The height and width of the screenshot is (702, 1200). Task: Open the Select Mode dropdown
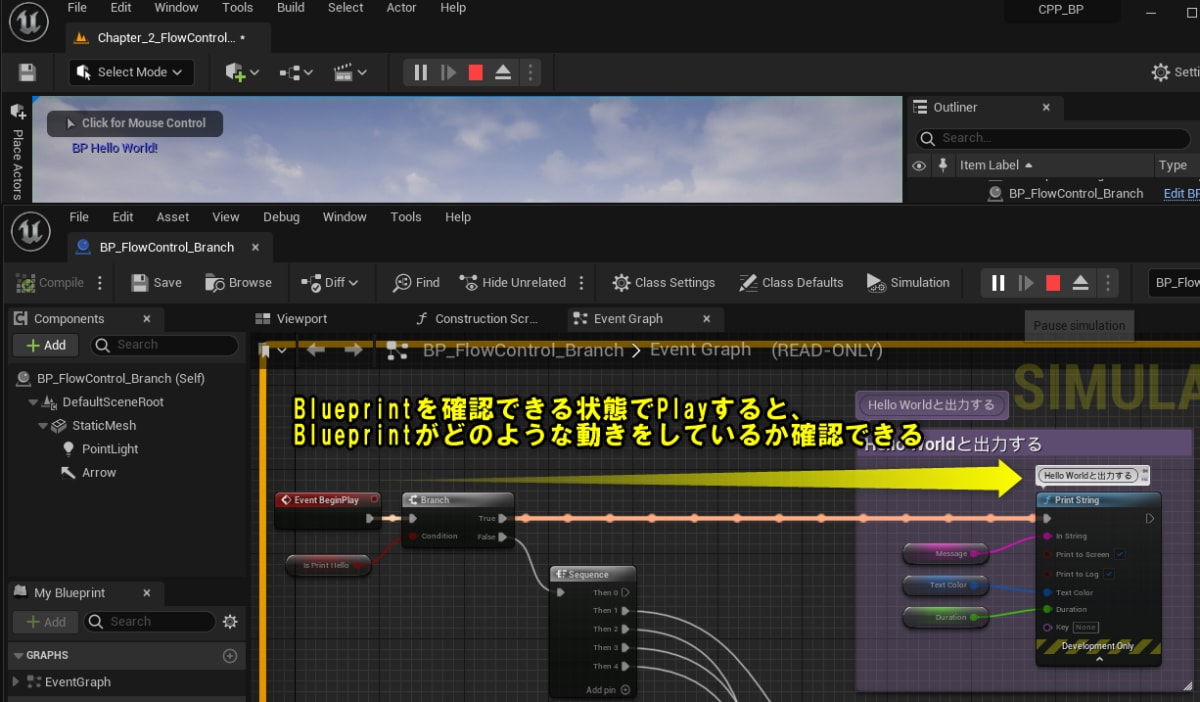(x=131, y=72)
